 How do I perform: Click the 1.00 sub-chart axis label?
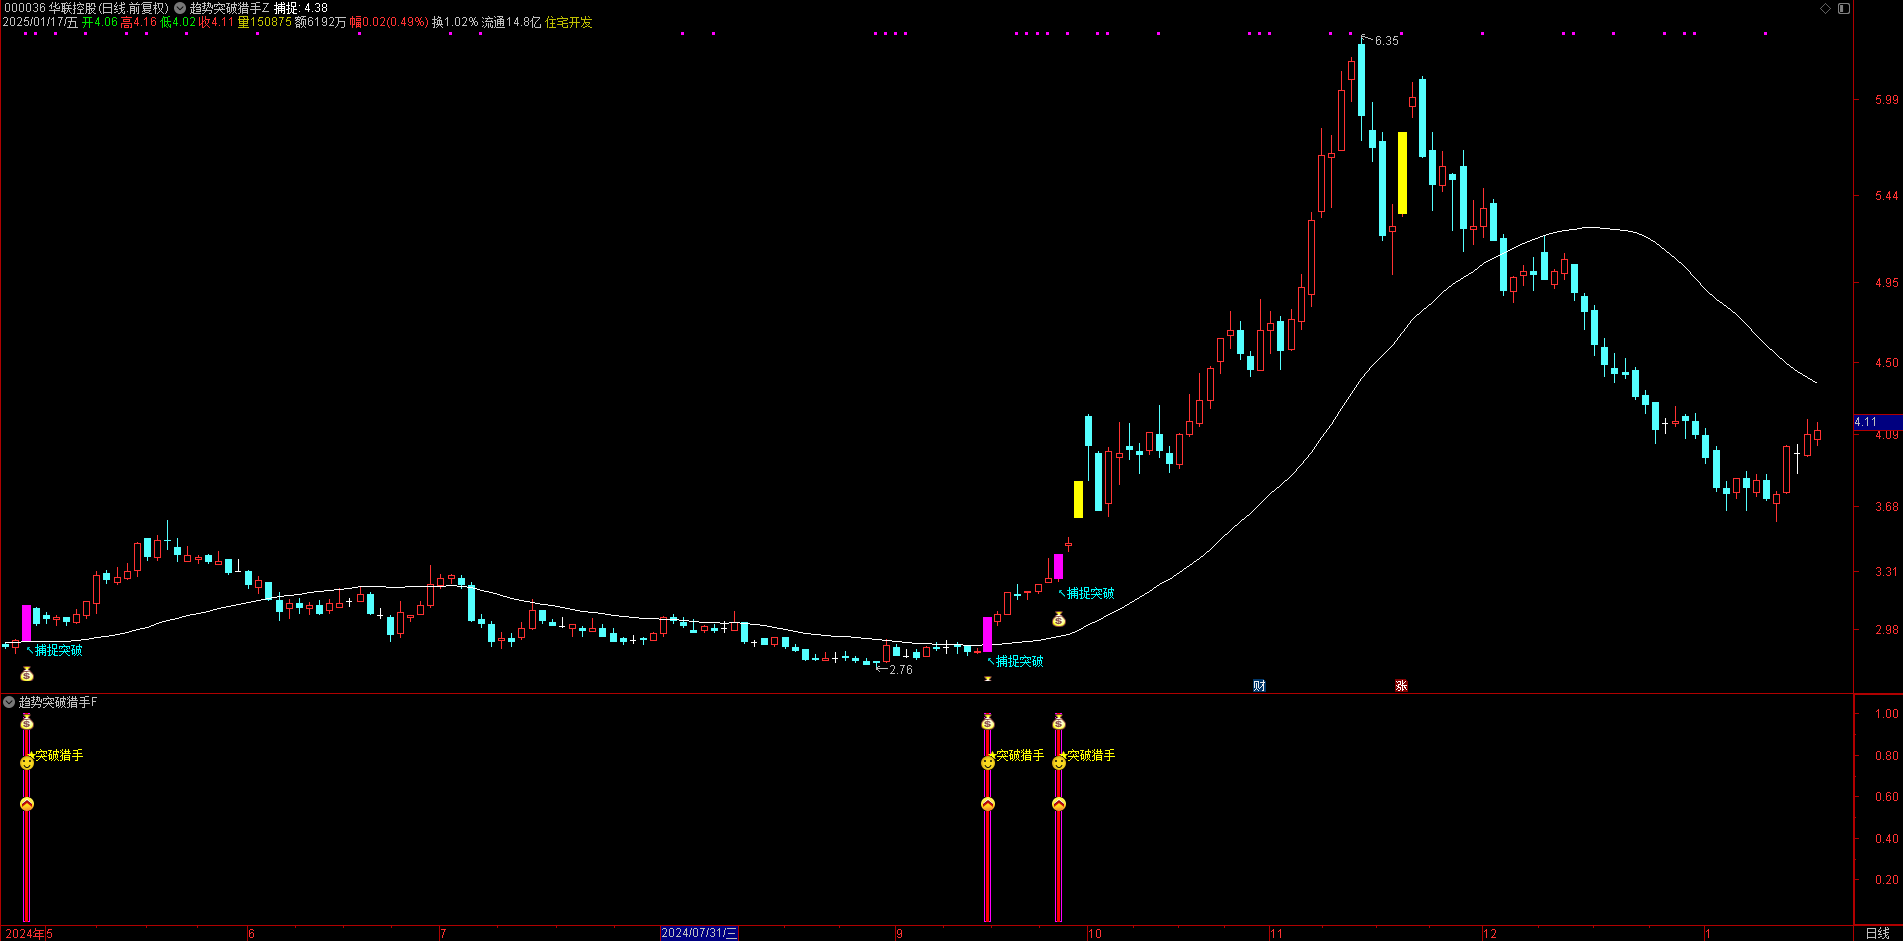point(1886,714)
